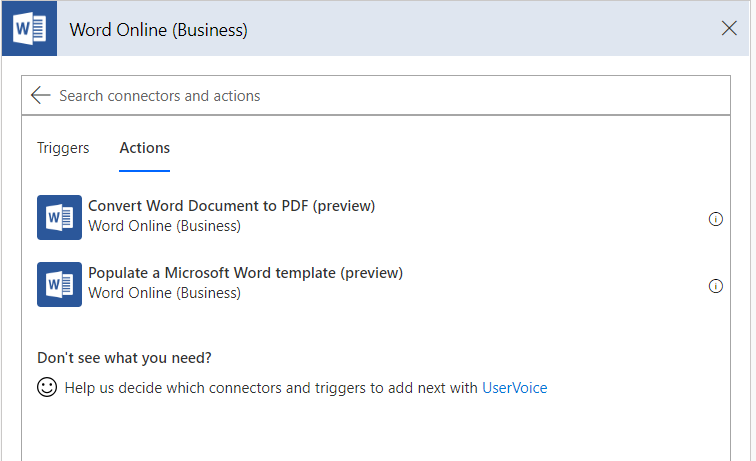Show info for Convert Word Document to PDF
Screen dimensions: 756x461
(716, 219)
